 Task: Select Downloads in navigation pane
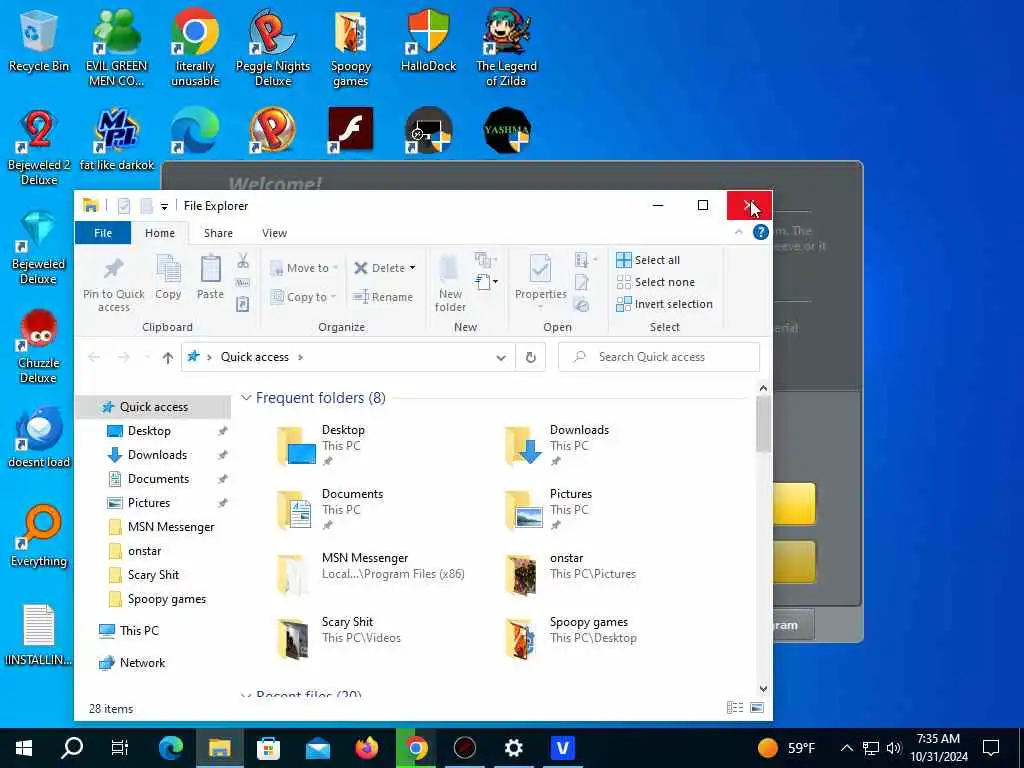(157, 455)
